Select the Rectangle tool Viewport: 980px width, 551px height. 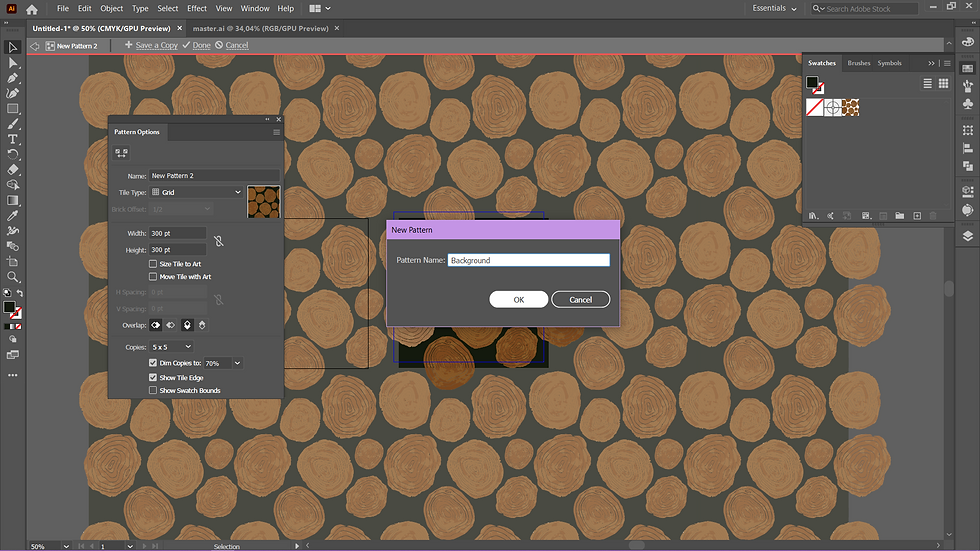click(12, 109)
